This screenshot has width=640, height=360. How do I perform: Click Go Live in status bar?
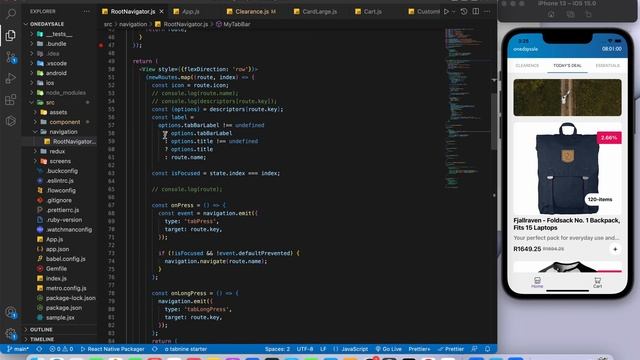389,349
